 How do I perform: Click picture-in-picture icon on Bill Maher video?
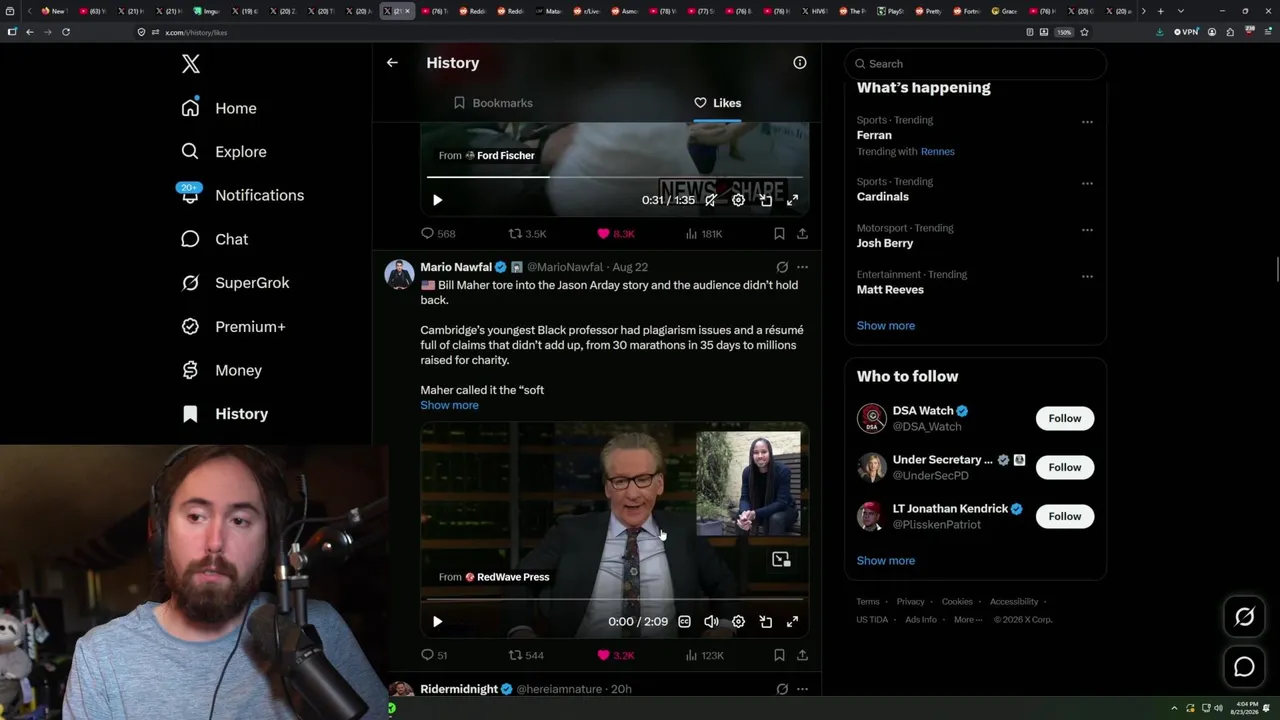781,560
